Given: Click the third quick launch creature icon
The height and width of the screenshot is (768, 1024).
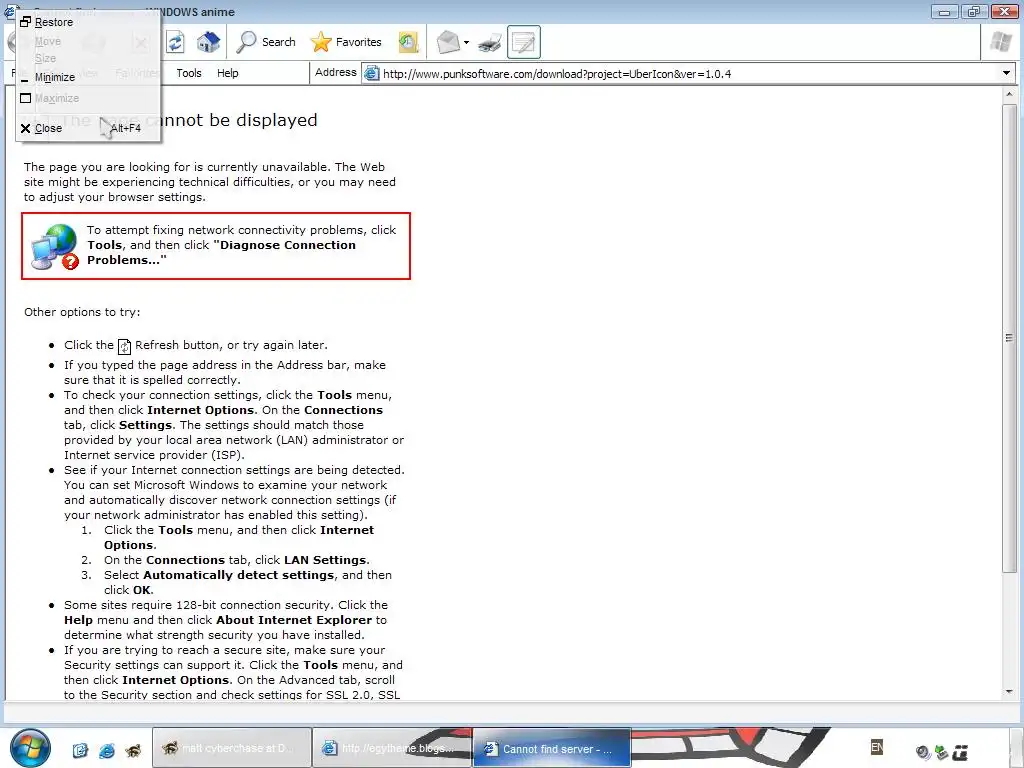Looking at the screenshot, I should 133,750.
